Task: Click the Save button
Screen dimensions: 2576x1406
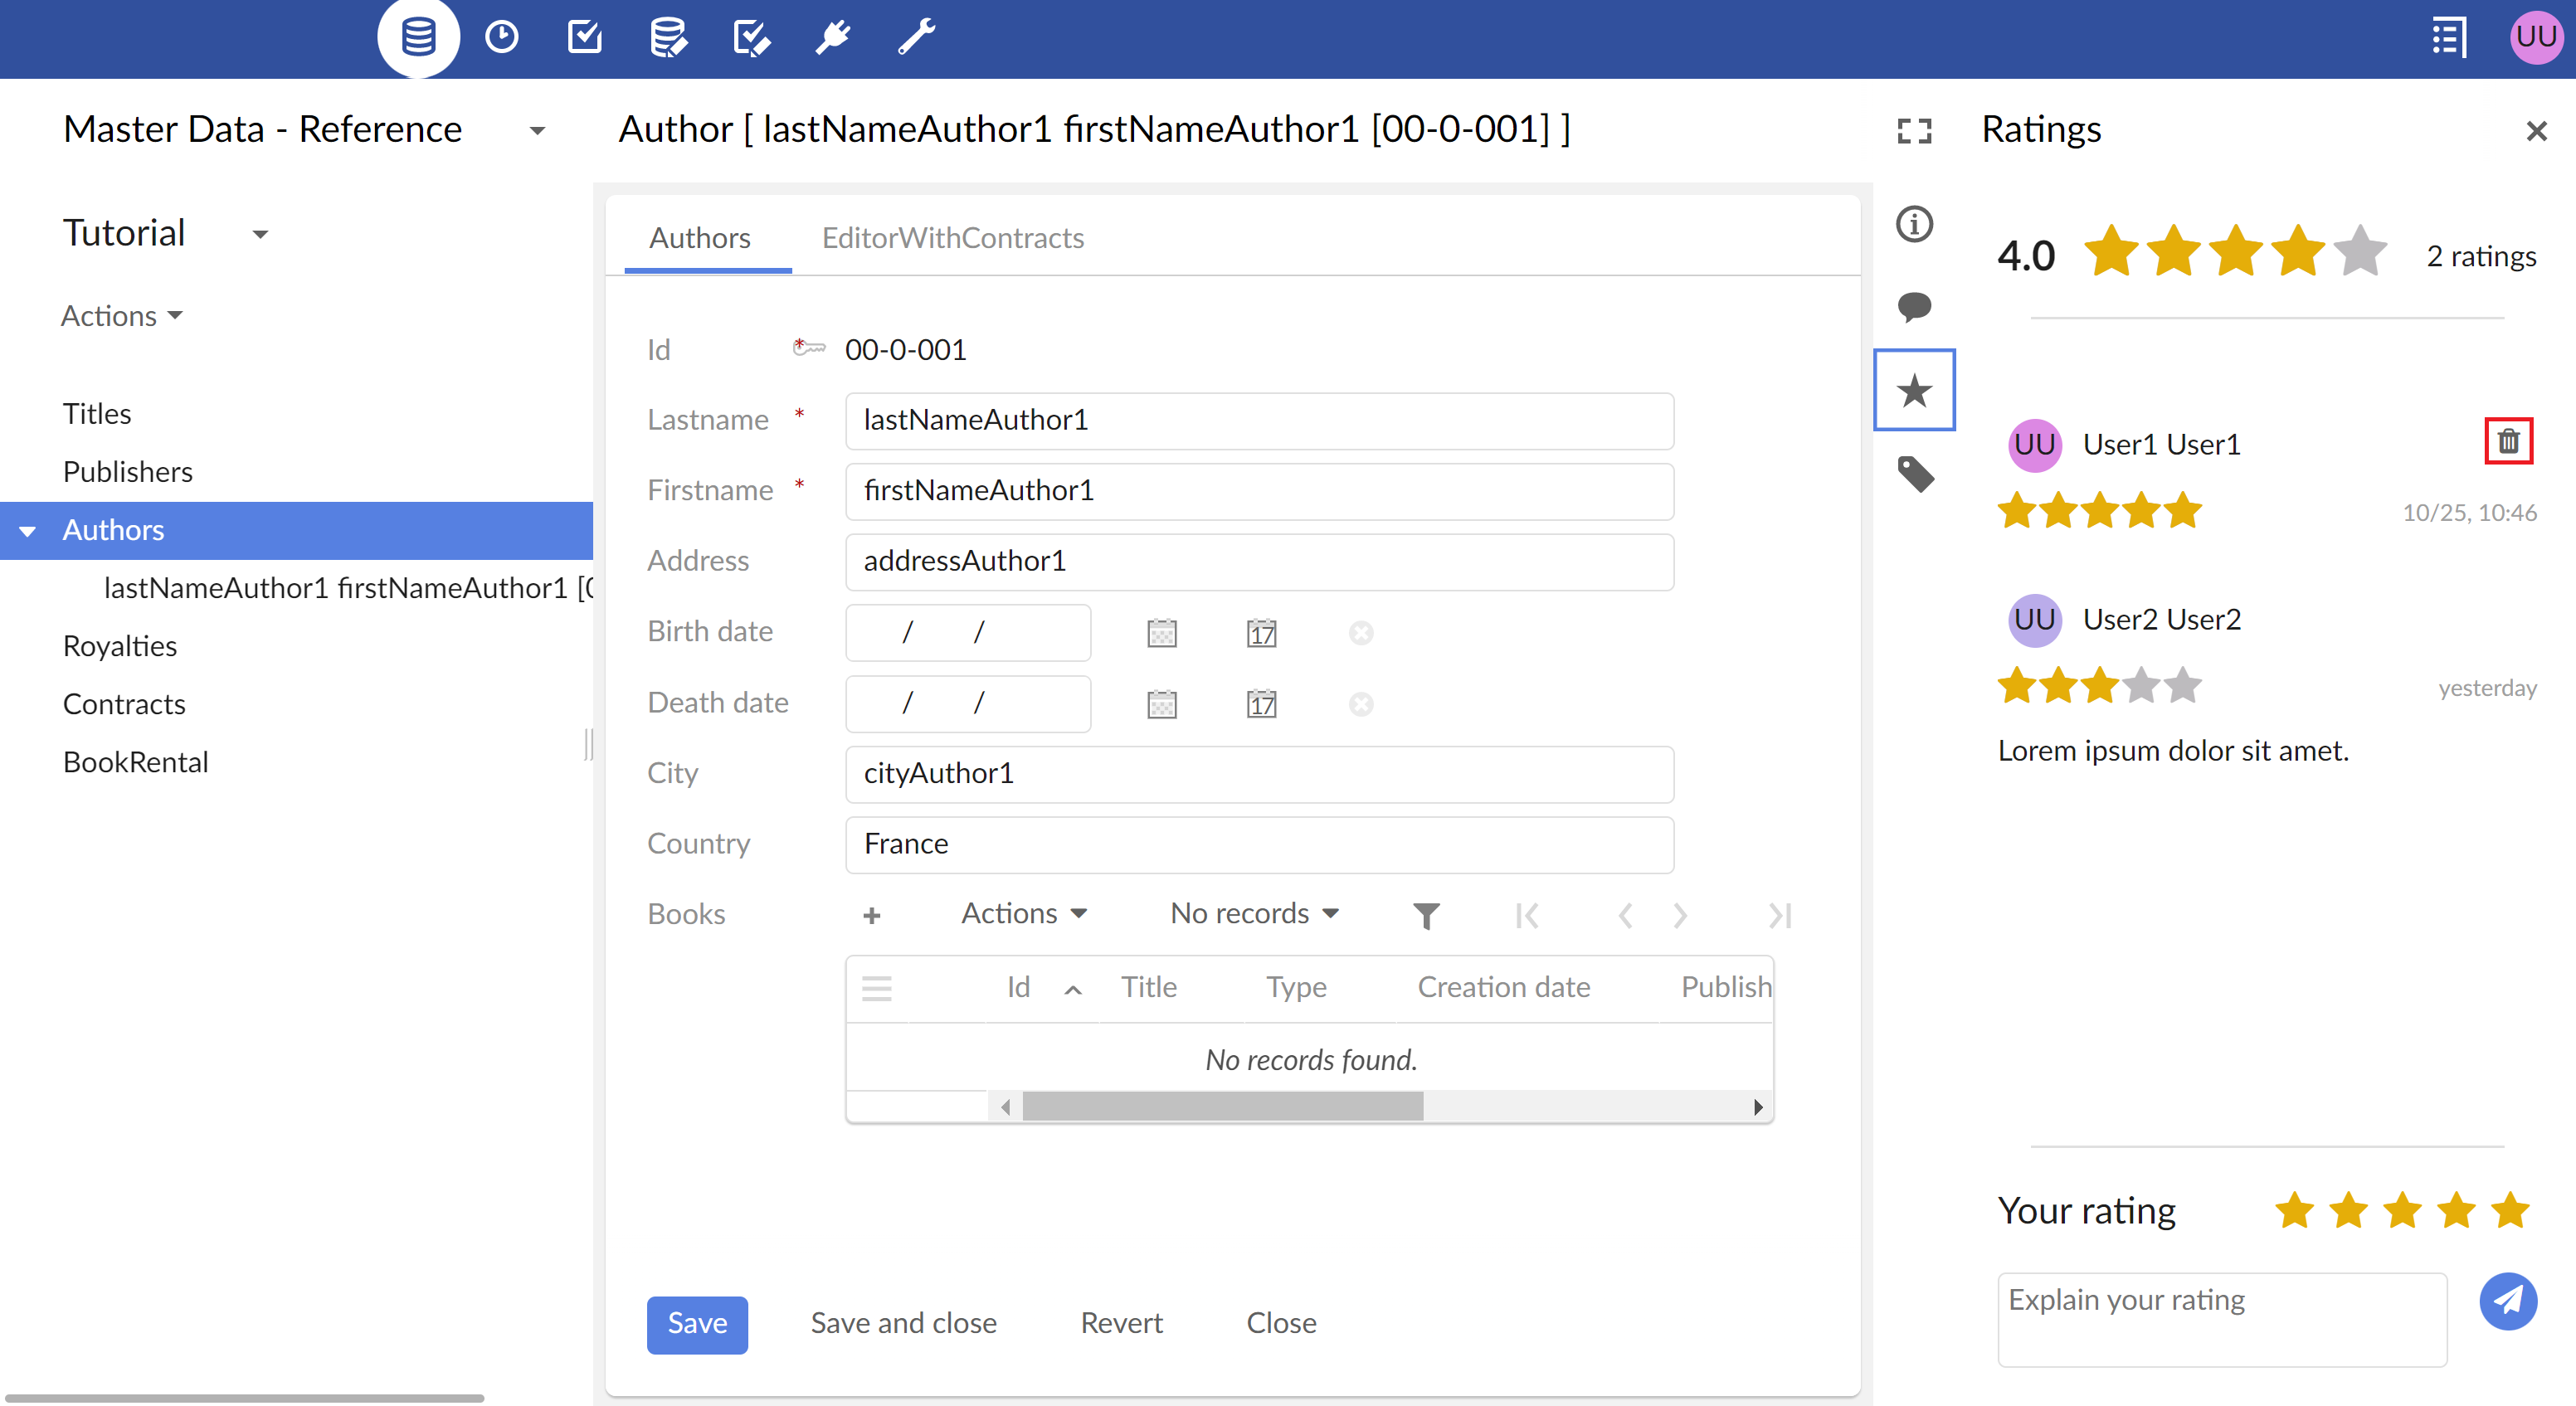Action: coord(696,1323)
